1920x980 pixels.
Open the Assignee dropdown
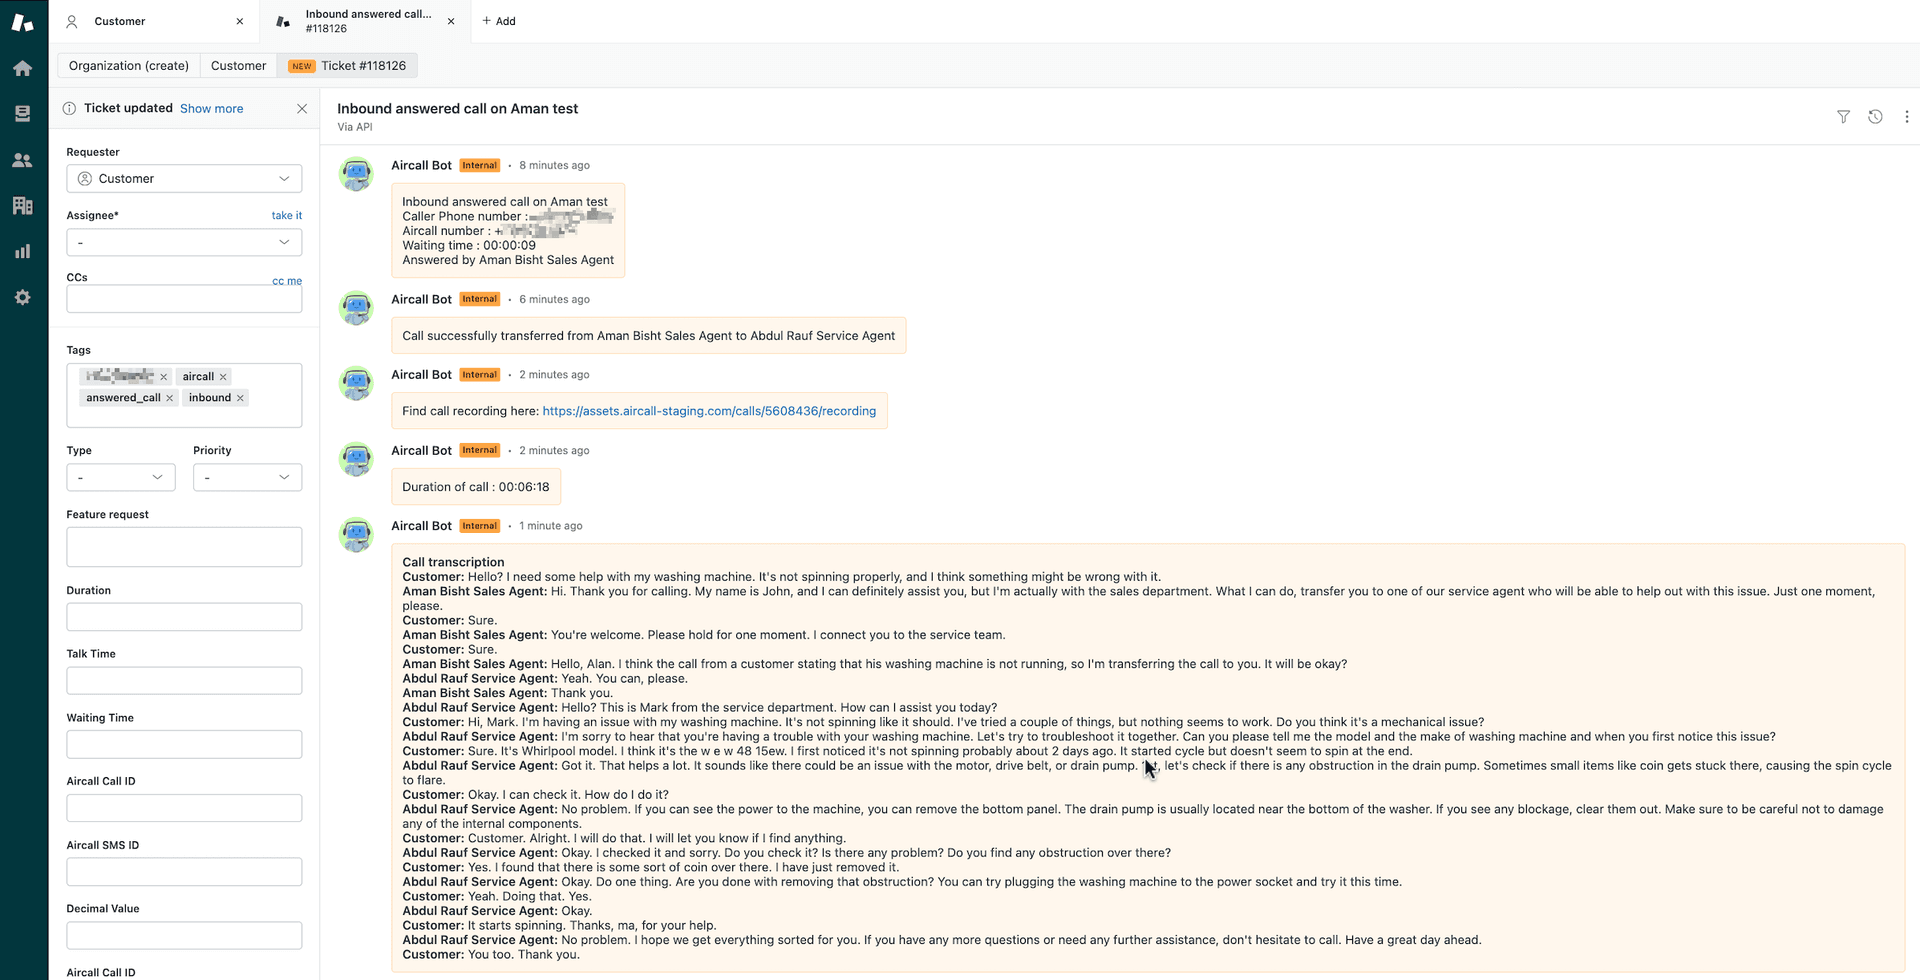pos(184,242)
